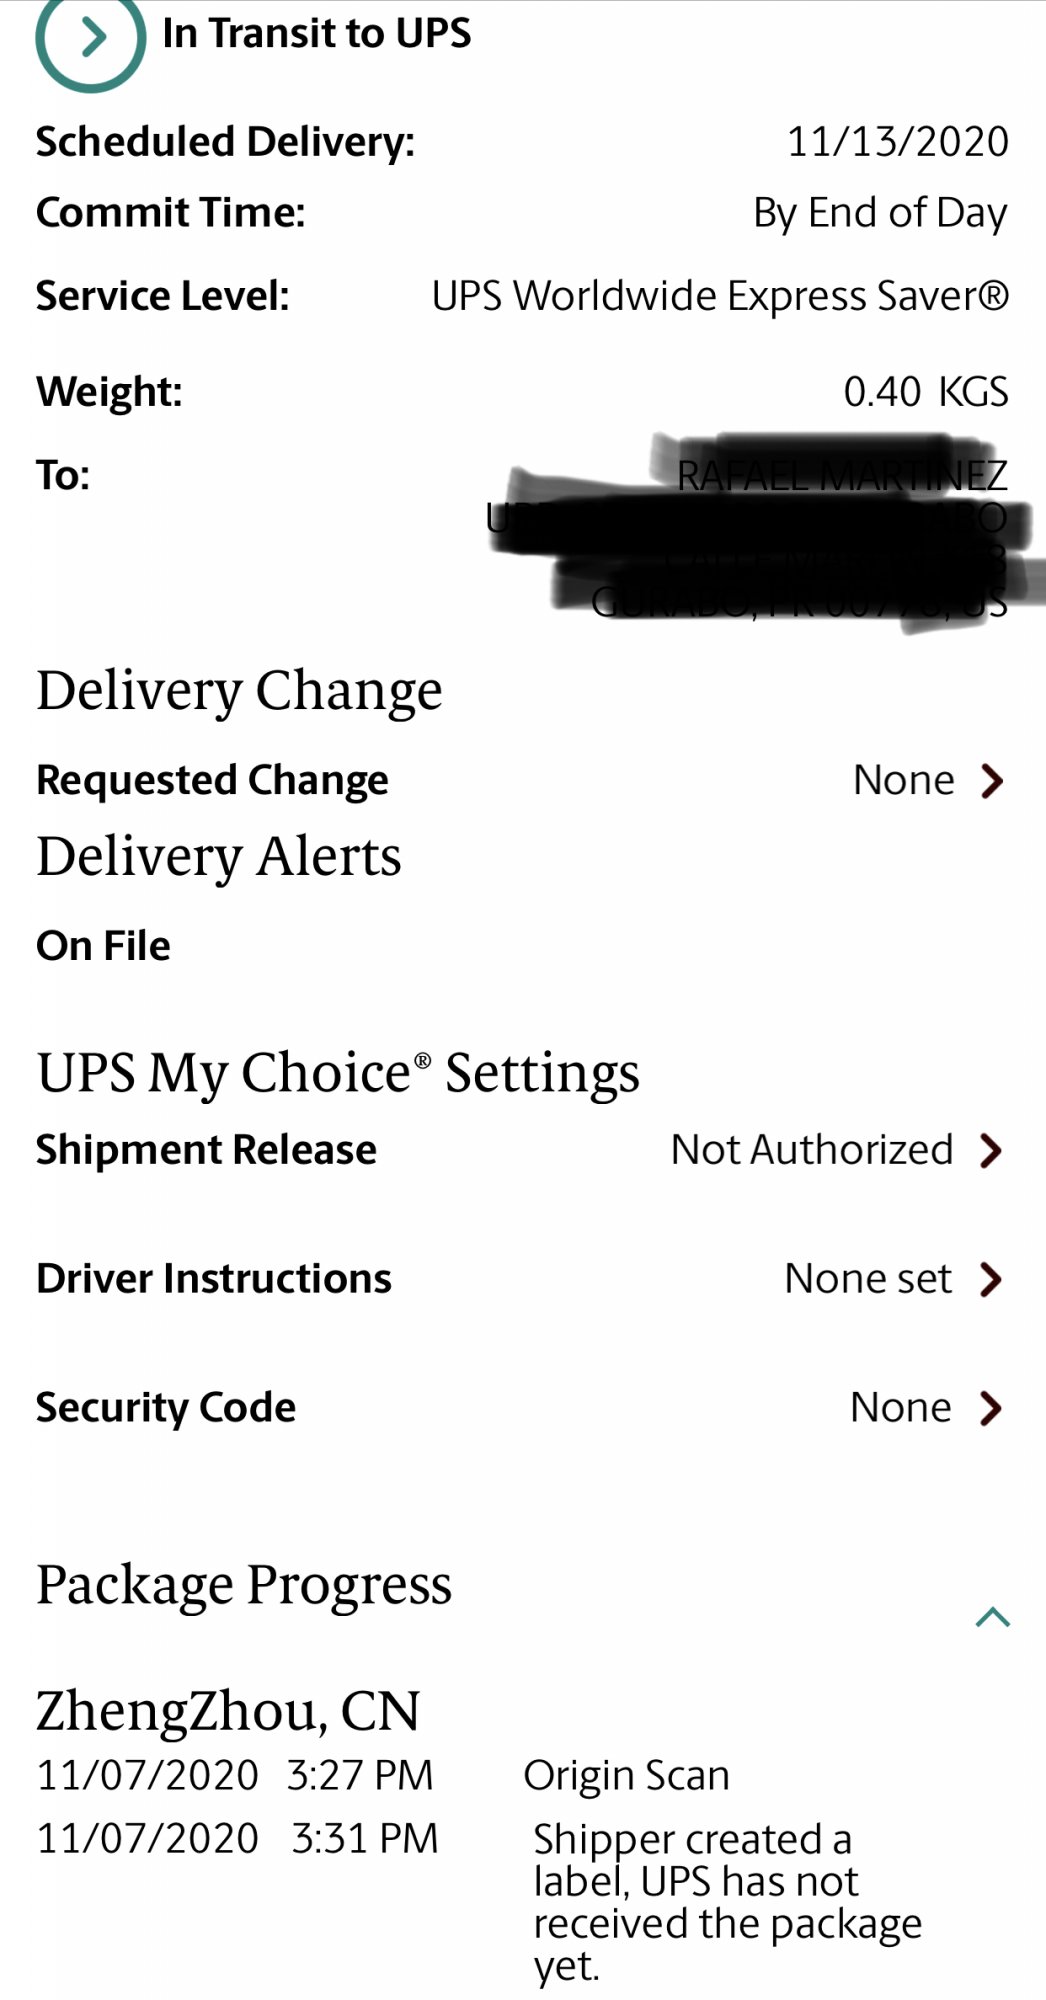Select the Shipment Release label

click(x=206, y=1150)
